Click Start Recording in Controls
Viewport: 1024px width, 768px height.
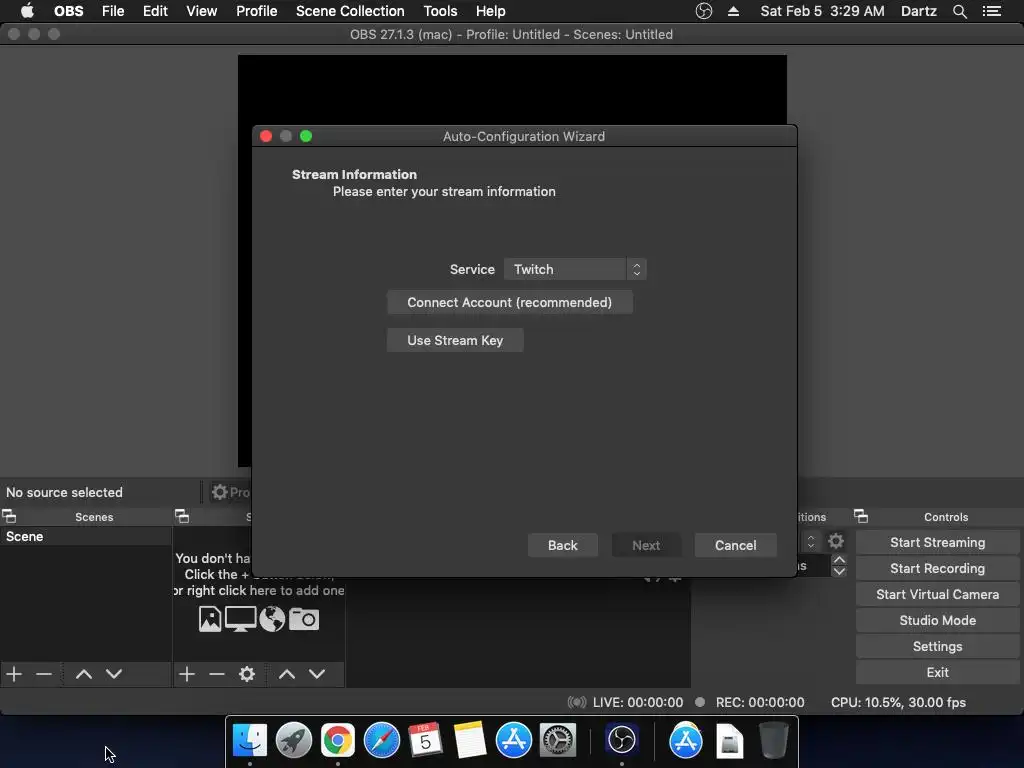click(x=937, y=568)
